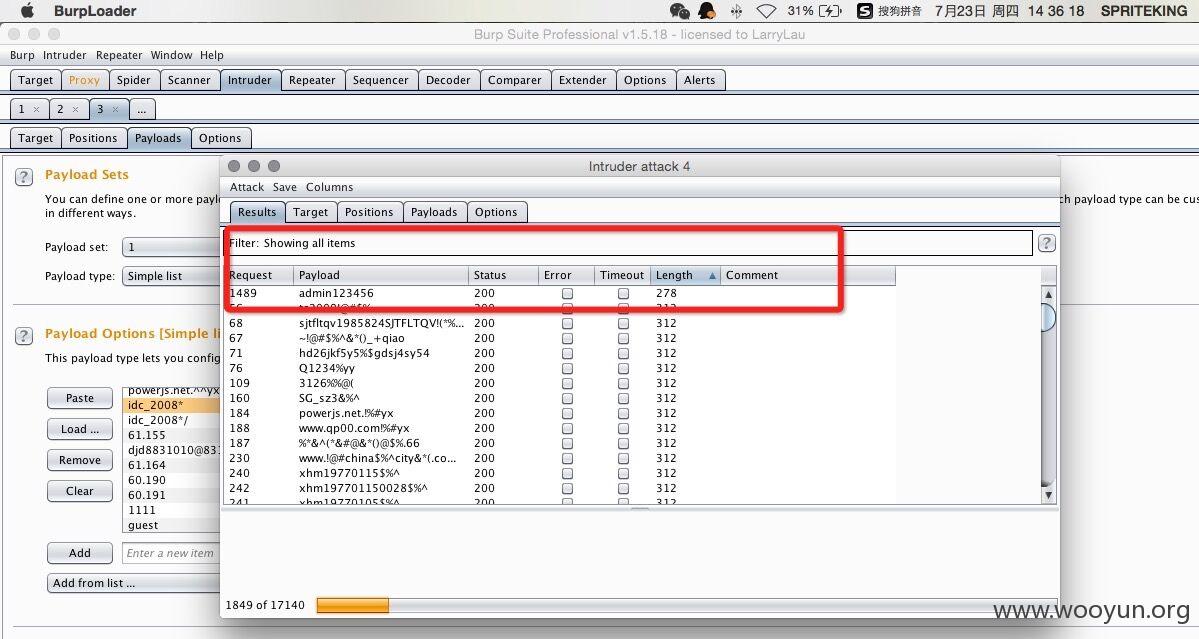Click the attack progress bar

click(x=687, y=605)
